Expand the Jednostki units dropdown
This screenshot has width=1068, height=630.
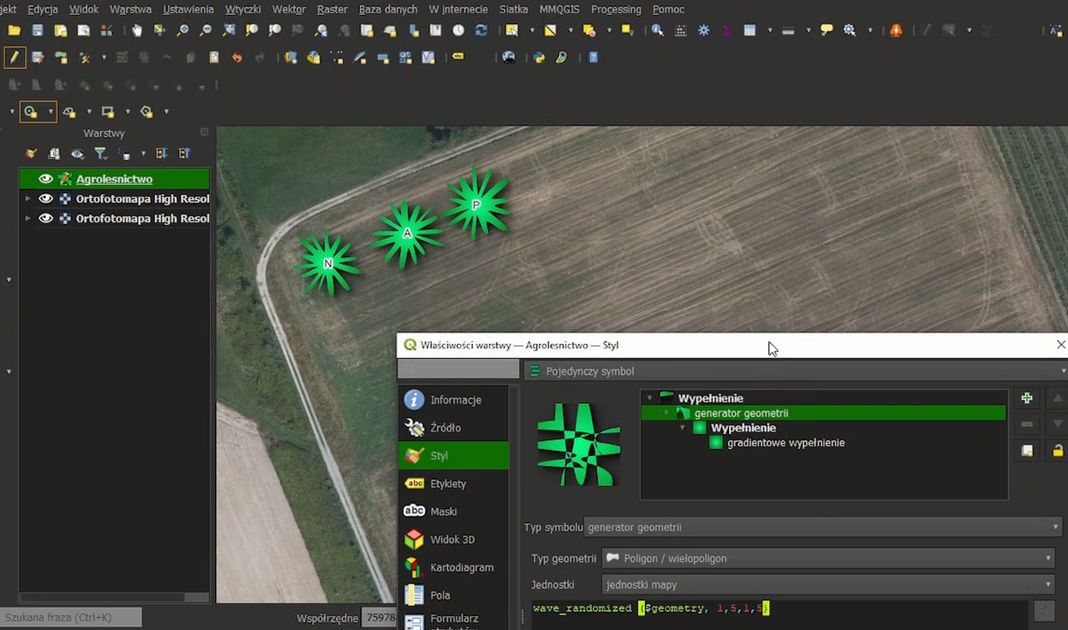click(828, 584)
